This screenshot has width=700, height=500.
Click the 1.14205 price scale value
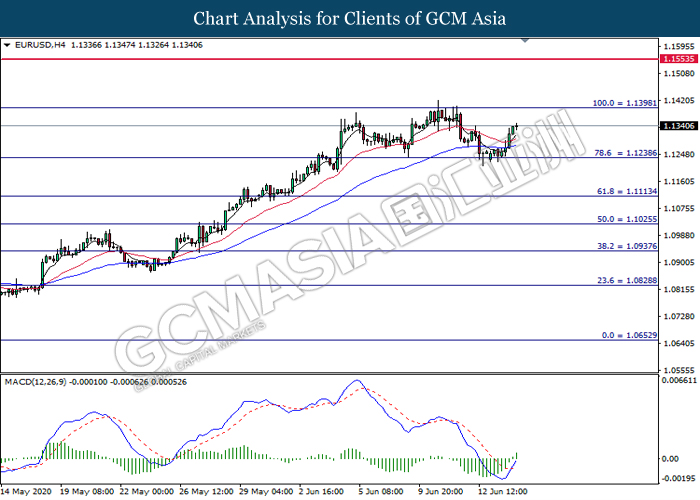point(679,100)
